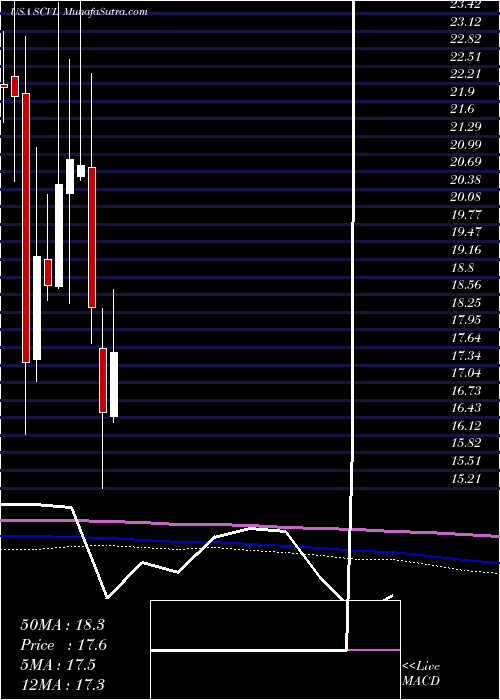Click the 20.08 price axis label
Screen dimensions: 500x700
pos(466,198)
